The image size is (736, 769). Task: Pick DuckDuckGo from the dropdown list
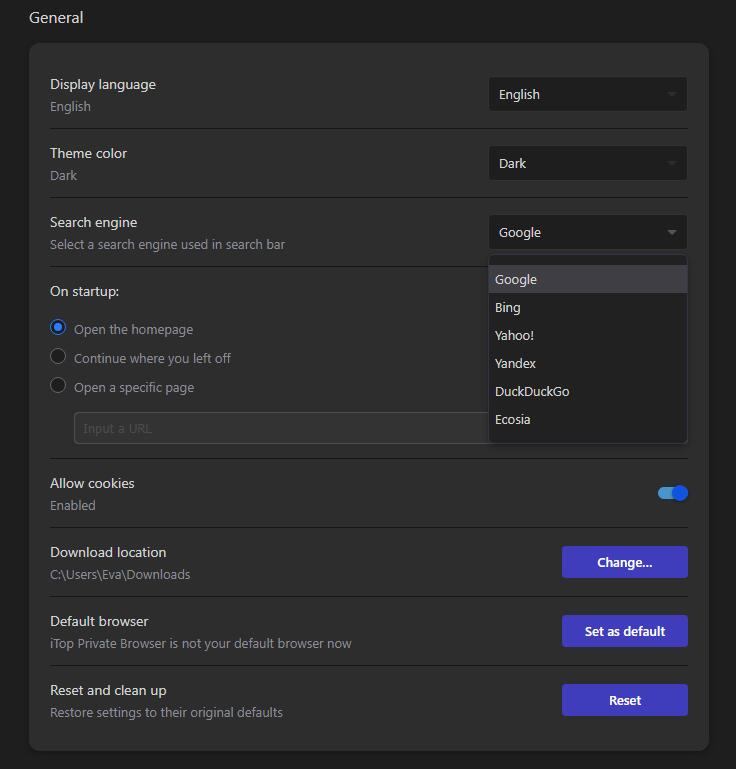click(x=587, y=391)
